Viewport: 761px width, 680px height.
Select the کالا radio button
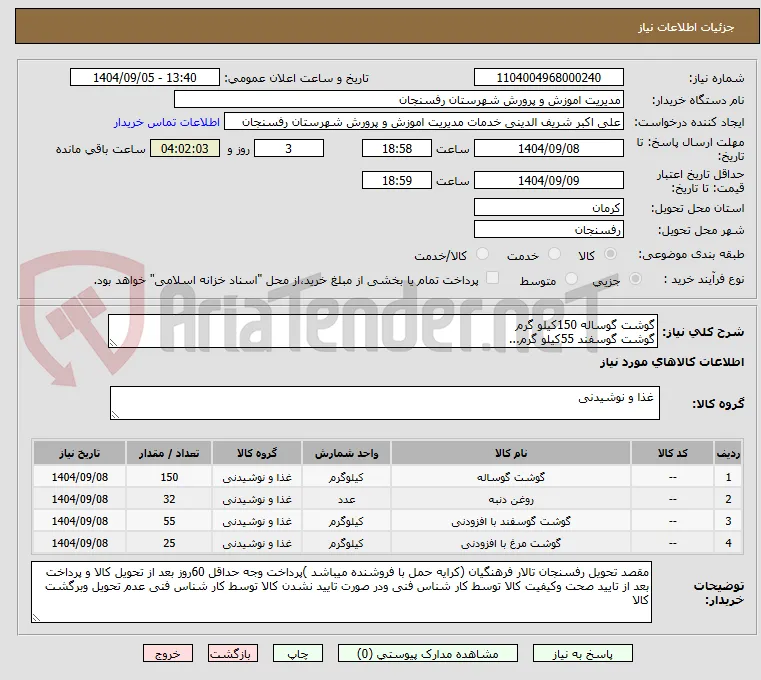tap(611, 254)
